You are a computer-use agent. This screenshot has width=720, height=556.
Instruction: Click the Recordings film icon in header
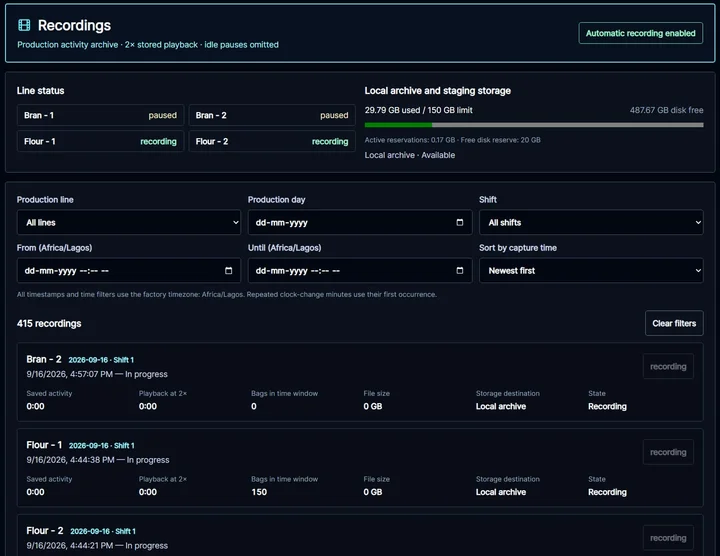click(24, 25)
